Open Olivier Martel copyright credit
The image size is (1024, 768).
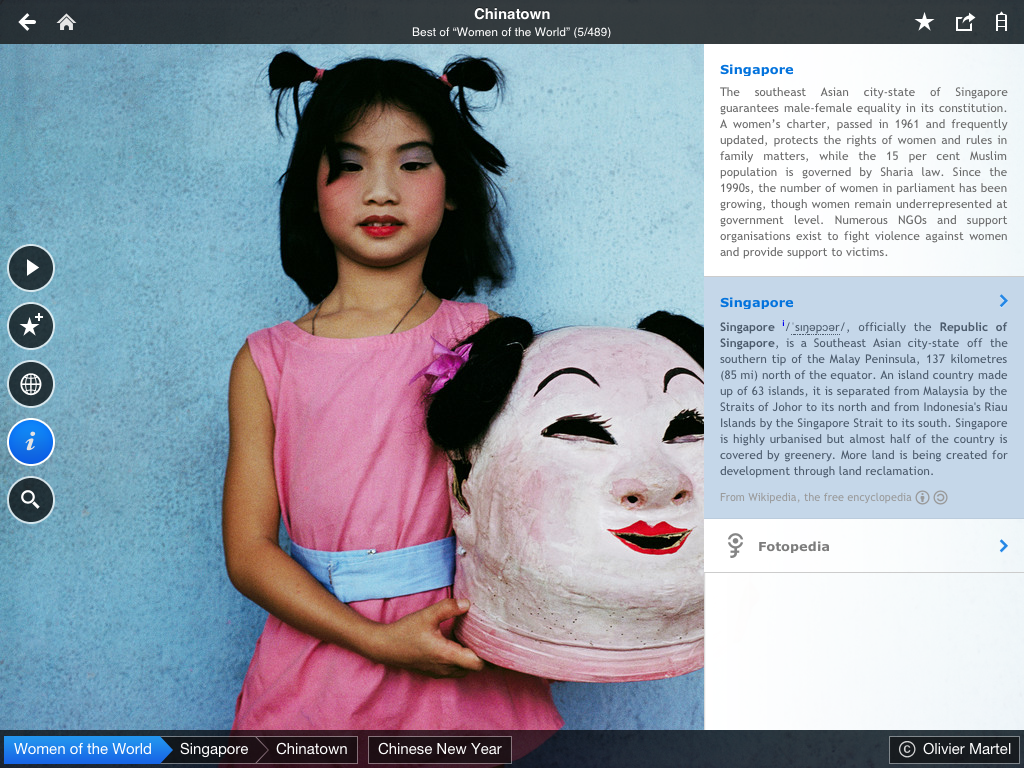(954, 749)
